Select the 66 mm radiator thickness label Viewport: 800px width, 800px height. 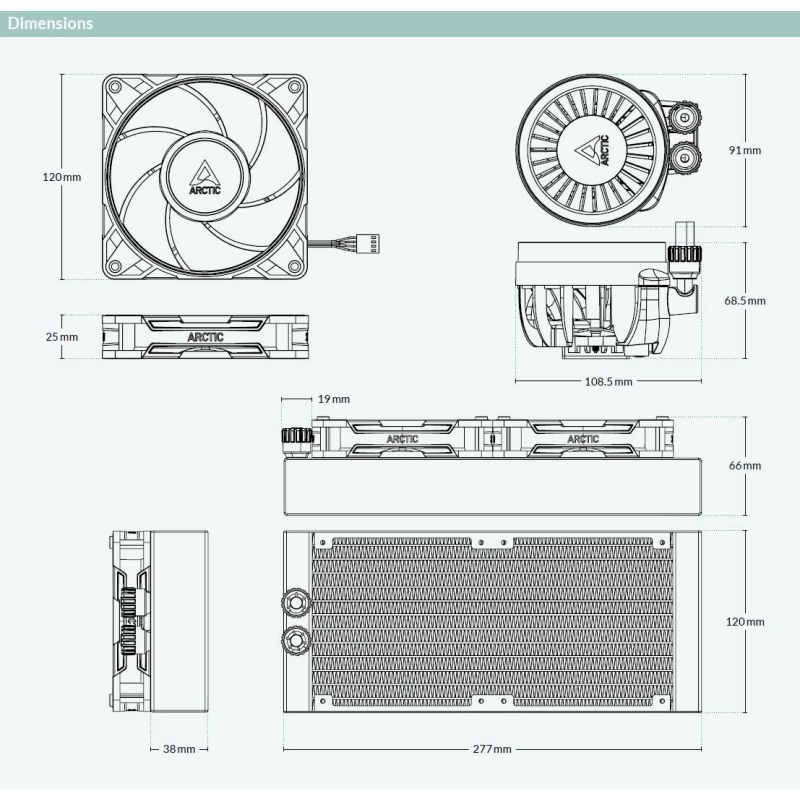tap(745, 466)
